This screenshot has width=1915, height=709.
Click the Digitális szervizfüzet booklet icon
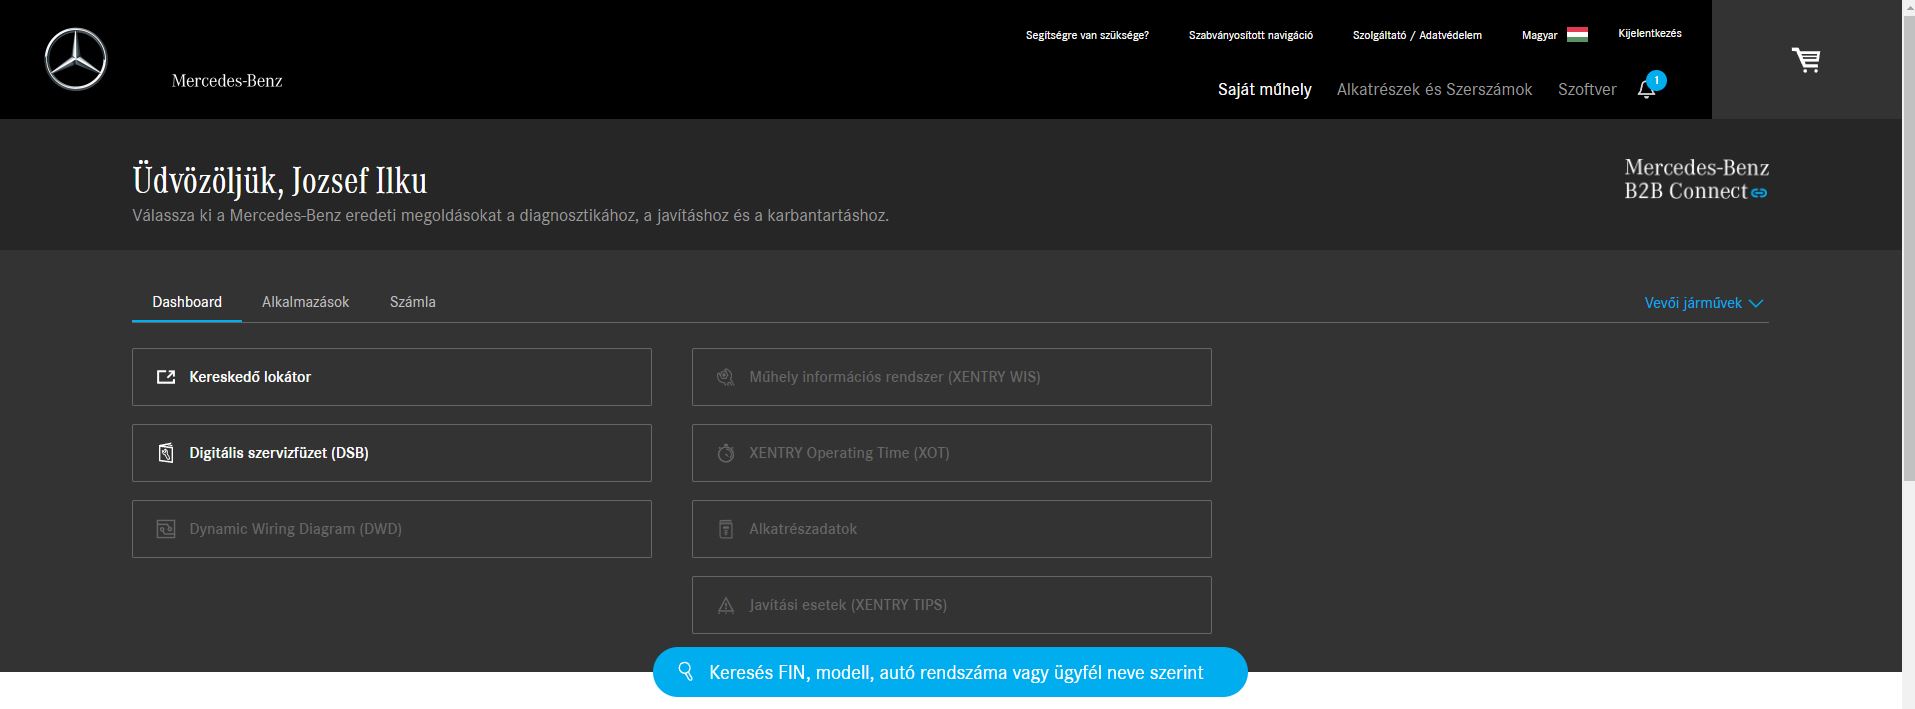click(166, 453)
